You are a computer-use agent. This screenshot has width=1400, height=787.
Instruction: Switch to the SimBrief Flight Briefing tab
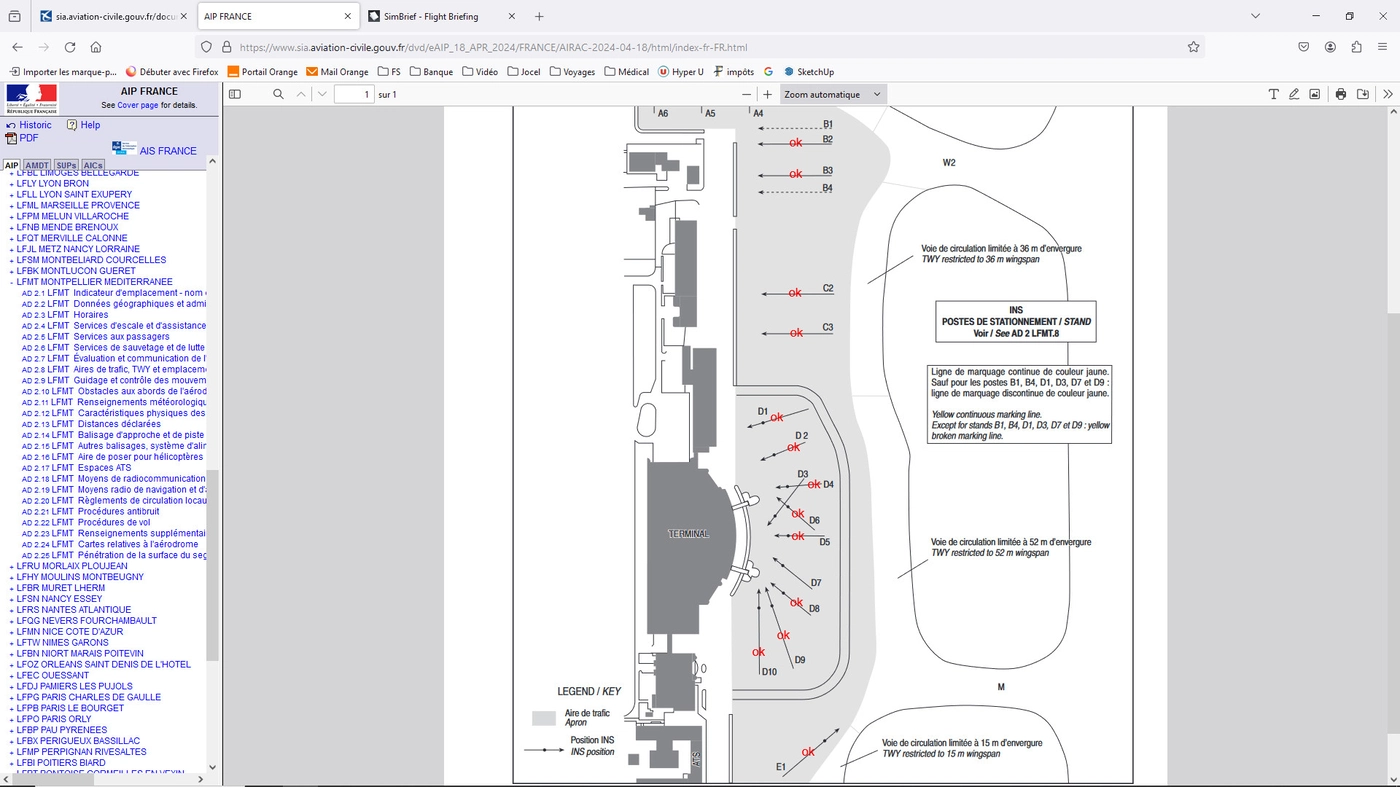tap(432, 16)
